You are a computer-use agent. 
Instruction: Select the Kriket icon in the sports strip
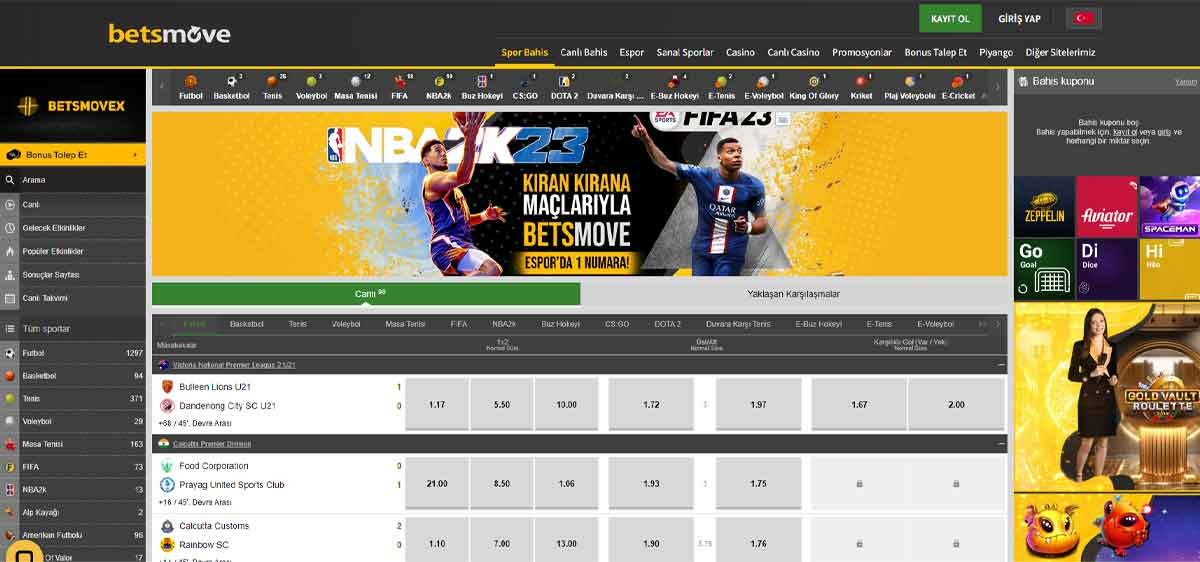(861, 87)
